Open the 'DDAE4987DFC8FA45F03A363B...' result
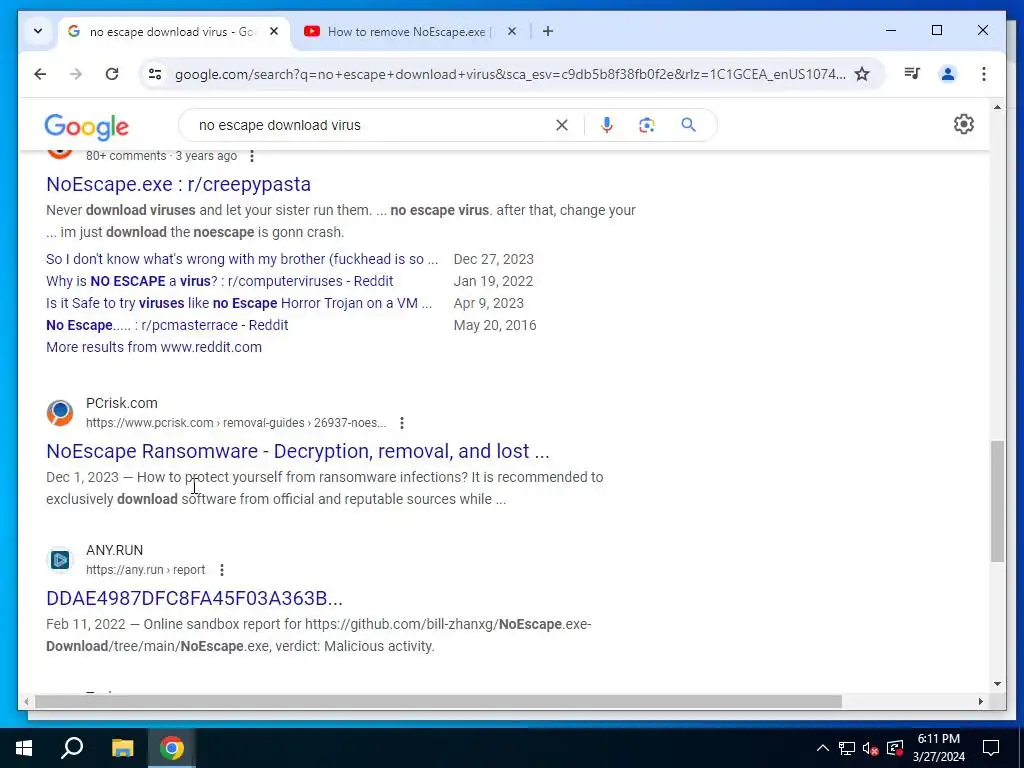Screen dimensions: 1024x768 click(x=195, y=598)
